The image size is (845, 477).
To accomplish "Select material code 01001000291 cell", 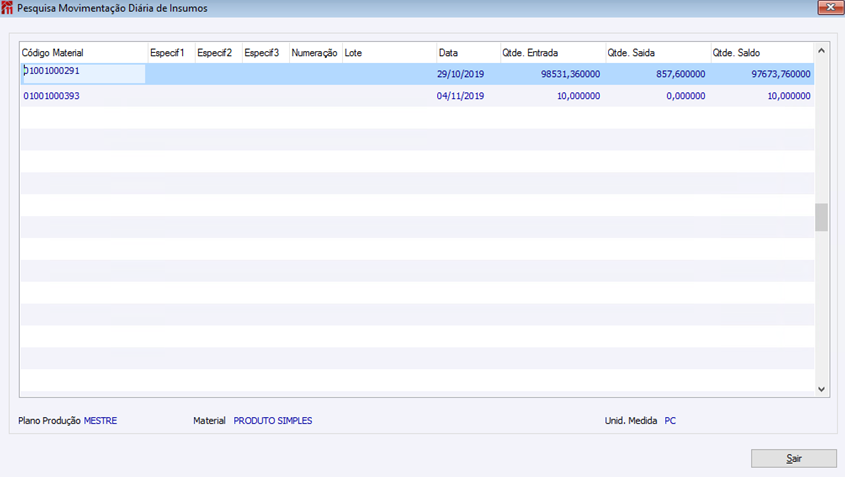I will 84,73.
